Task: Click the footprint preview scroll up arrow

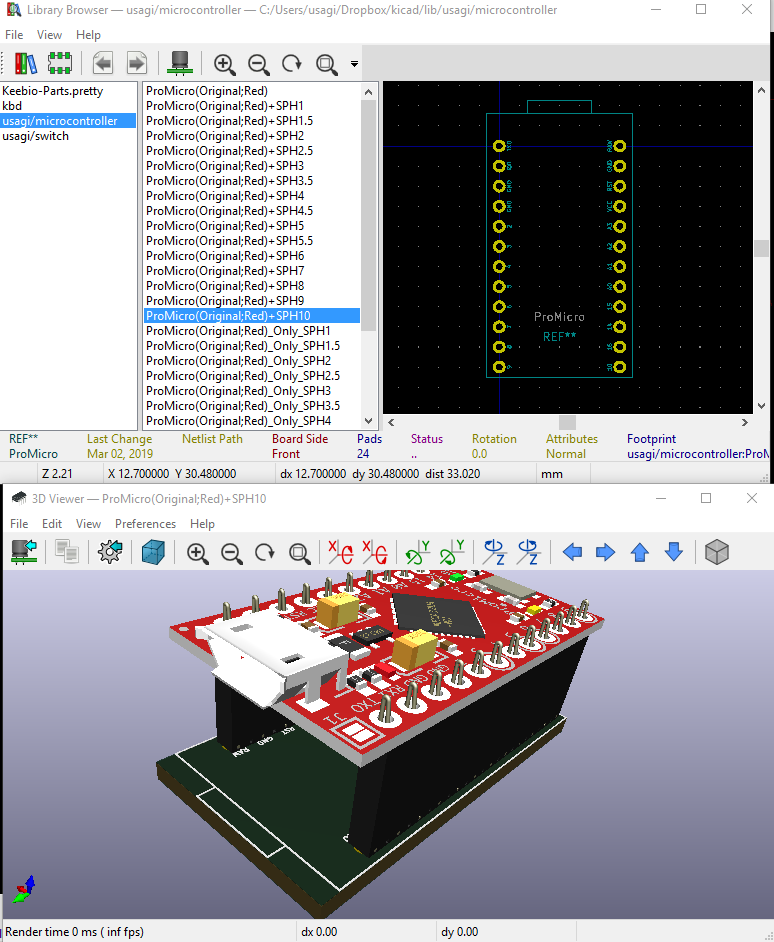Action: pos(761,90)
